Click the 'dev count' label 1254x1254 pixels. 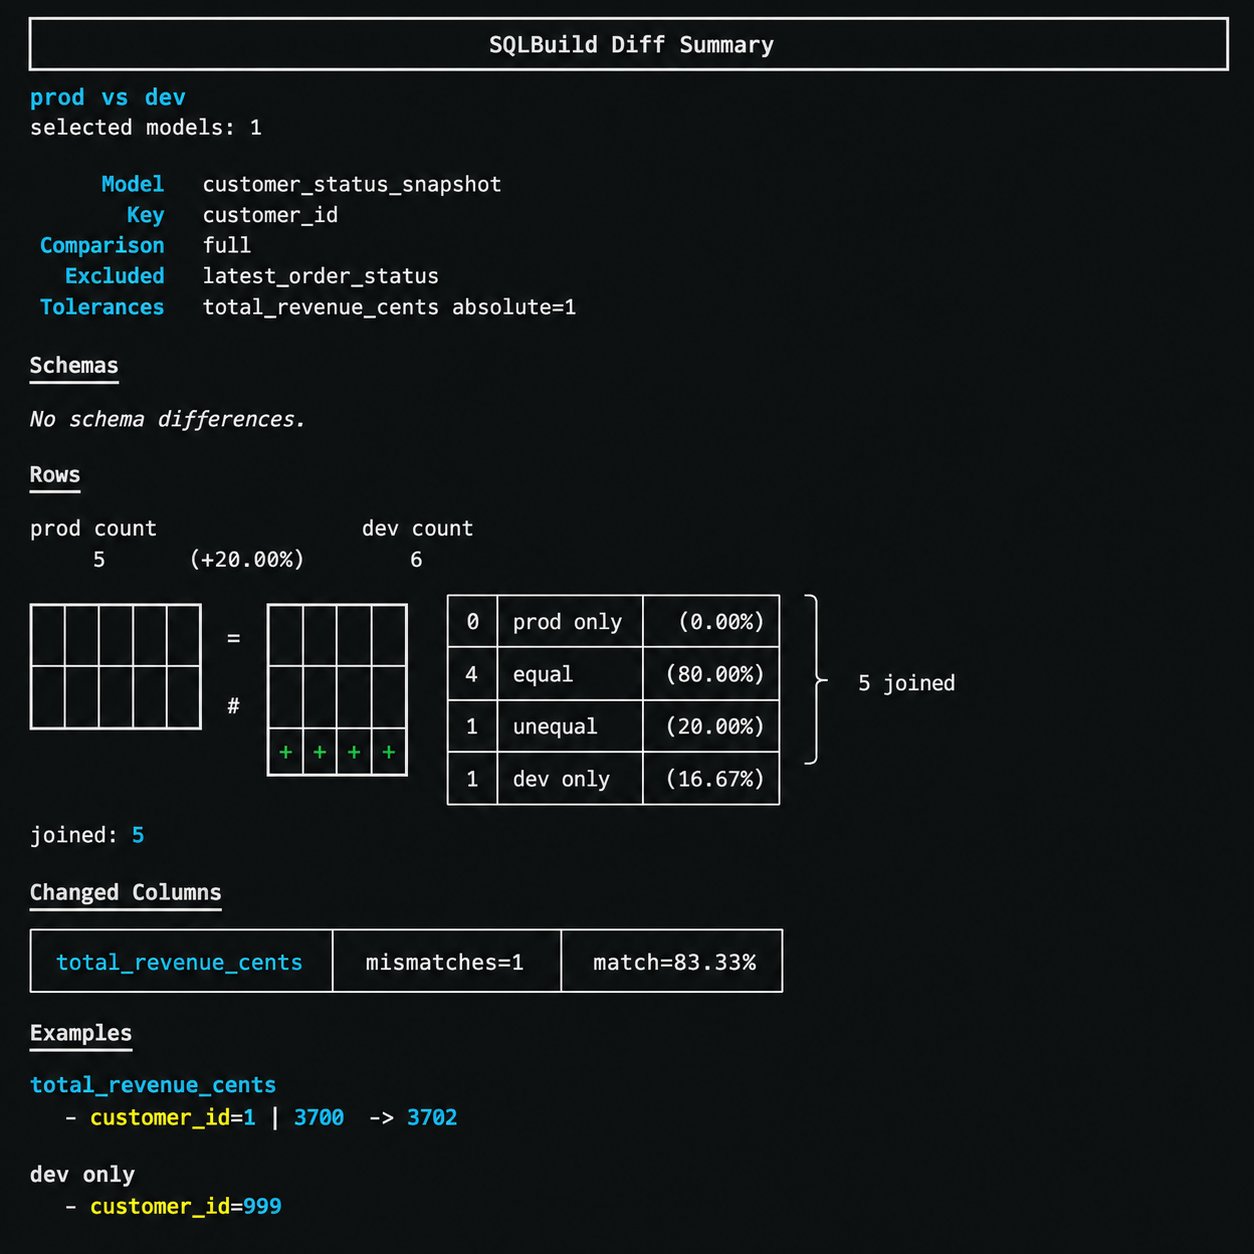pos(418,528)
